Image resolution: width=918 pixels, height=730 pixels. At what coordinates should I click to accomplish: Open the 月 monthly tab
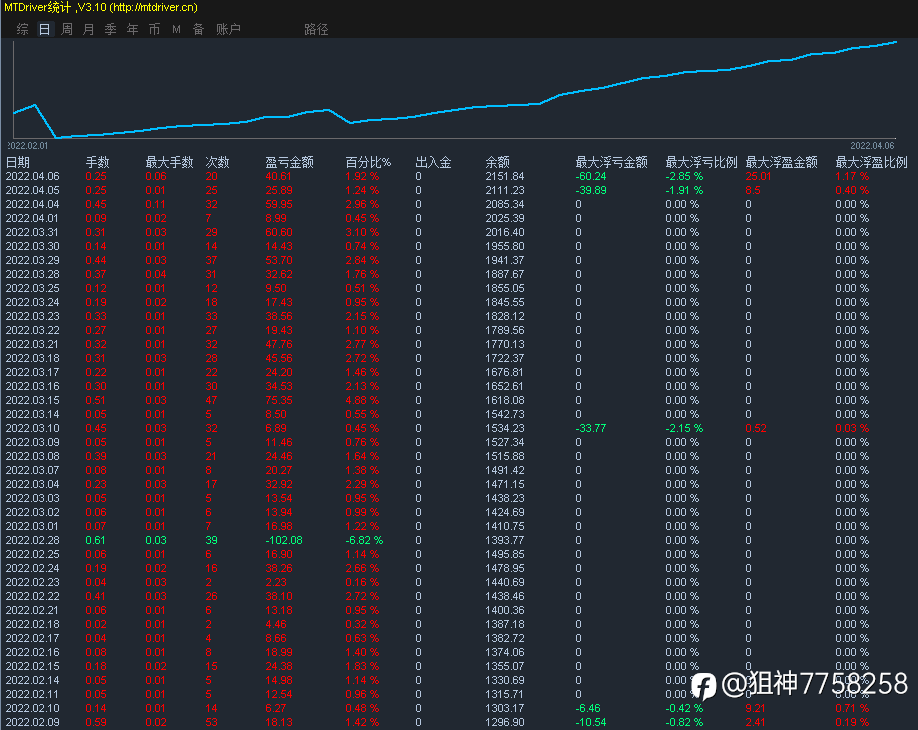(88, 29)
